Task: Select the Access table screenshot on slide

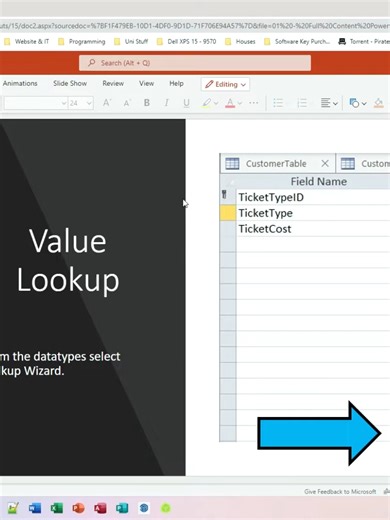Action: pos(305,297)
